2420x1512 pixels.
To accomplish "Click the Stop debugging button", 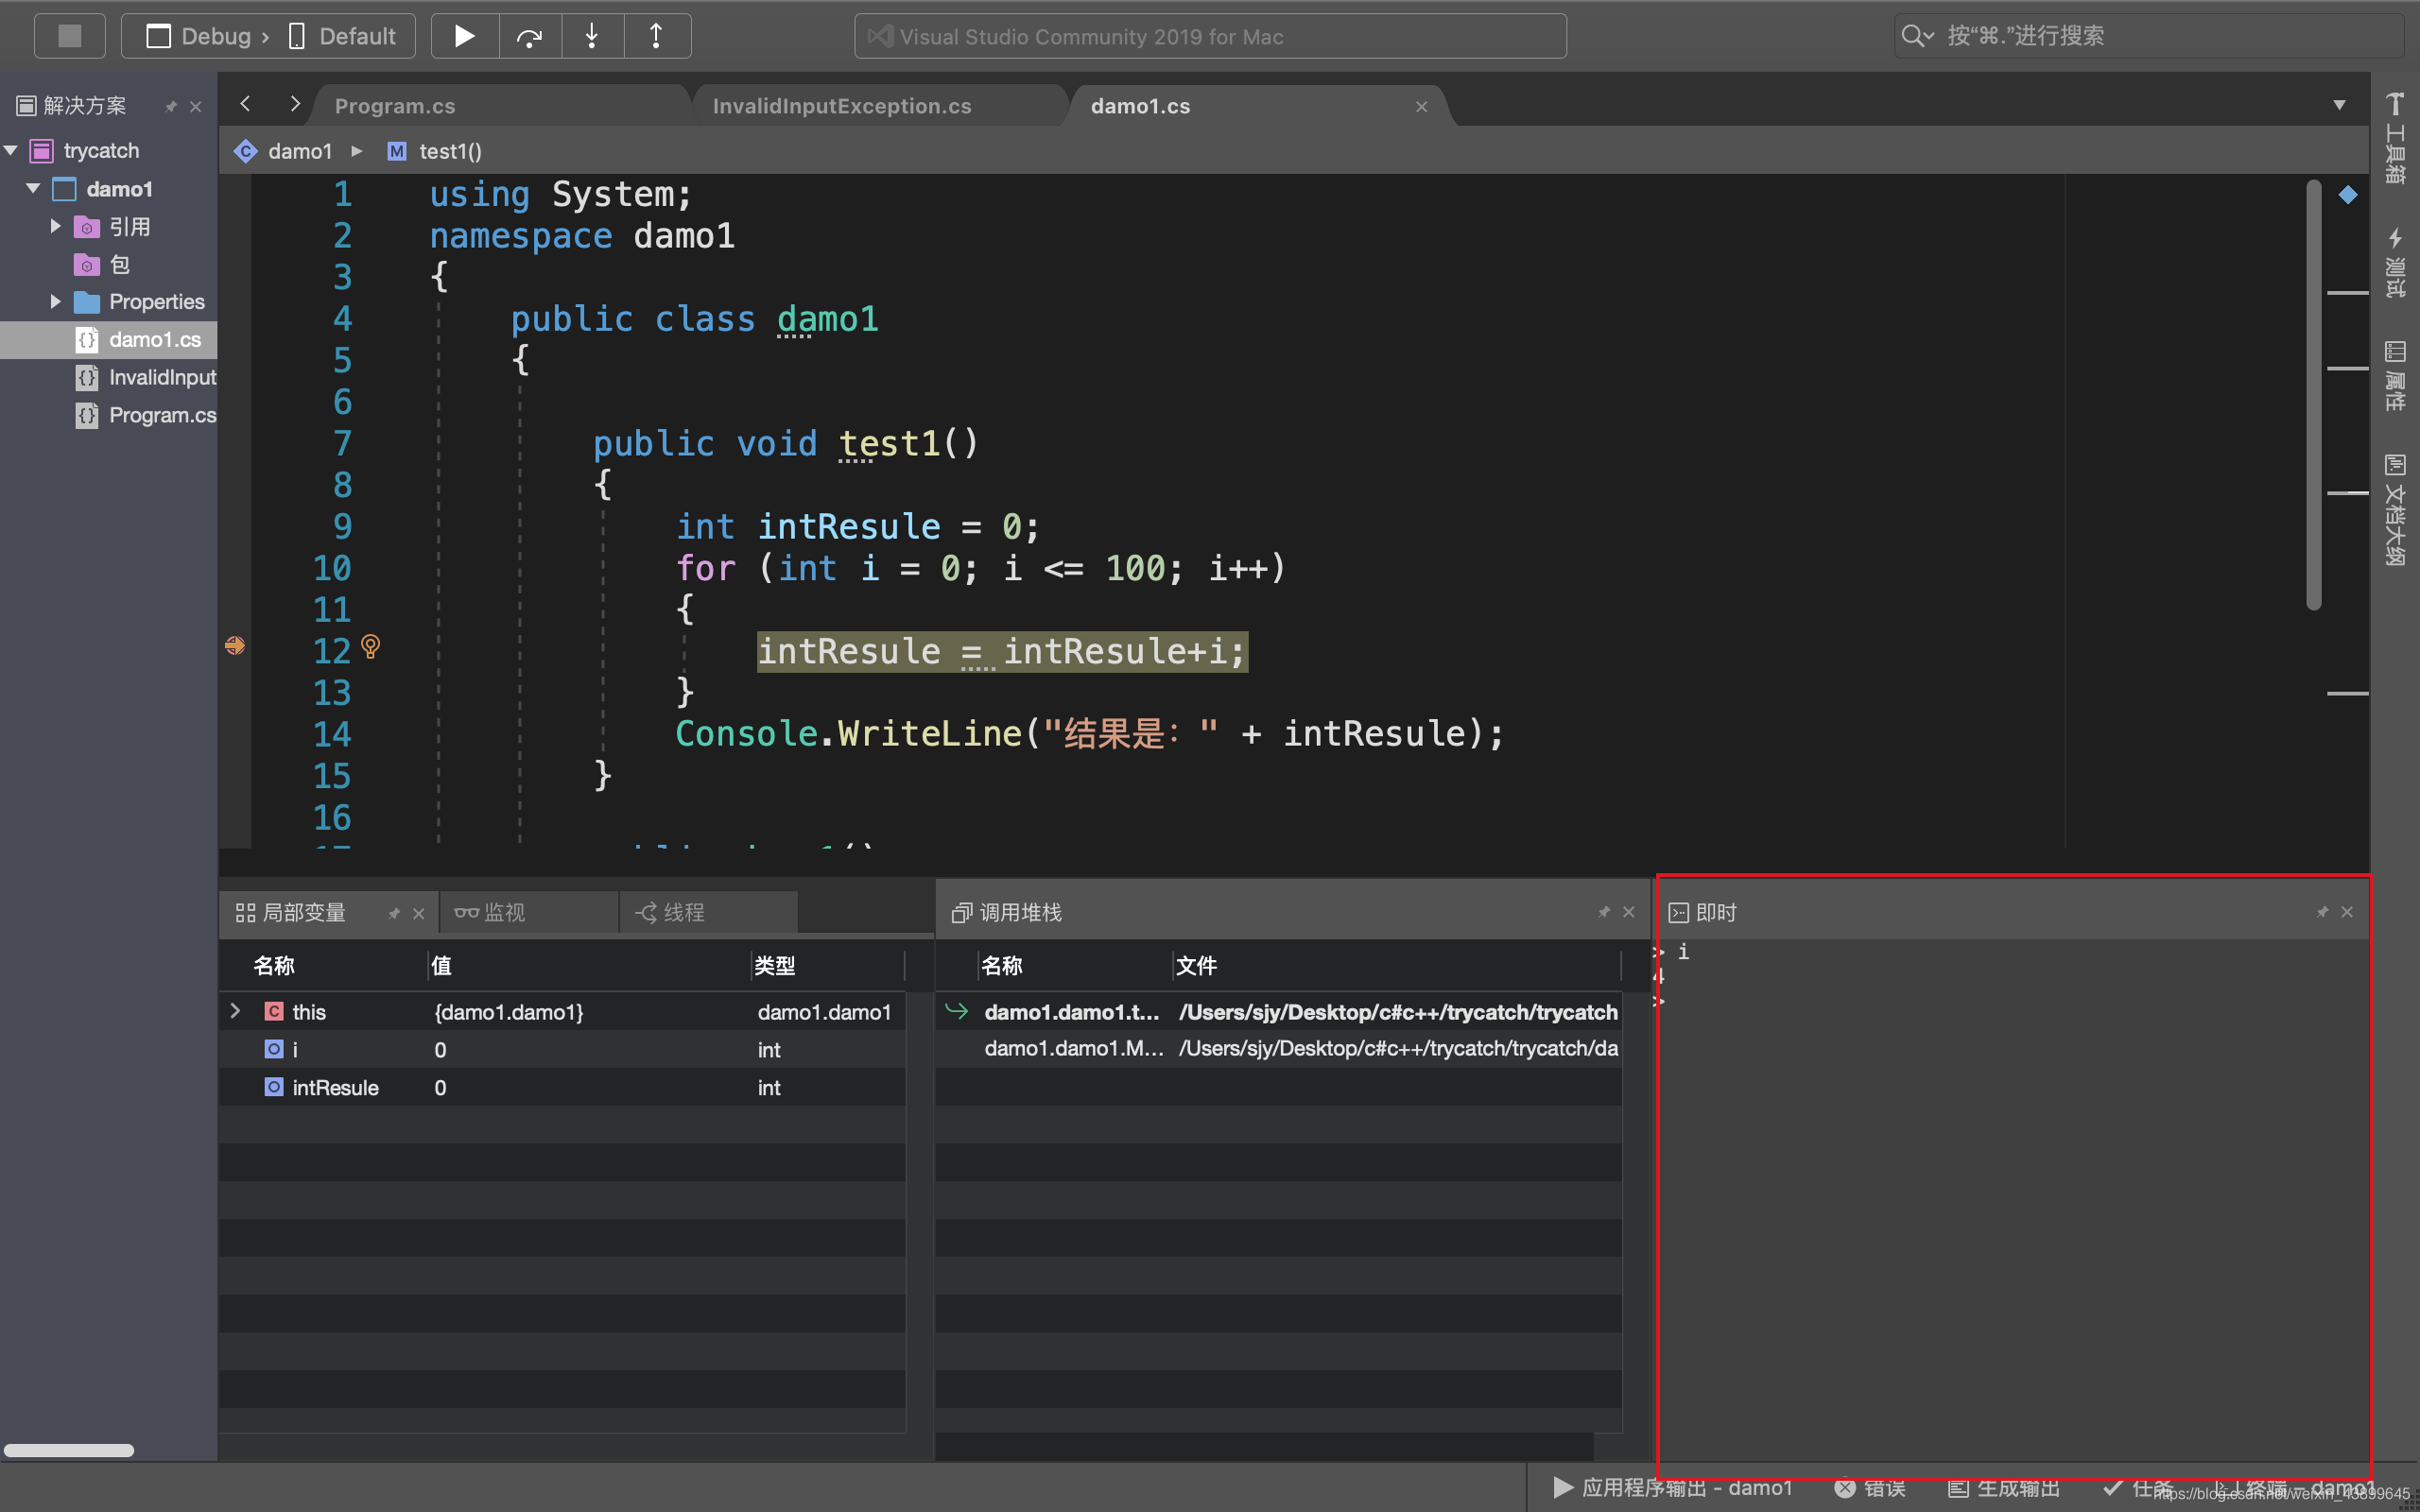I will (x=69, y=36).
